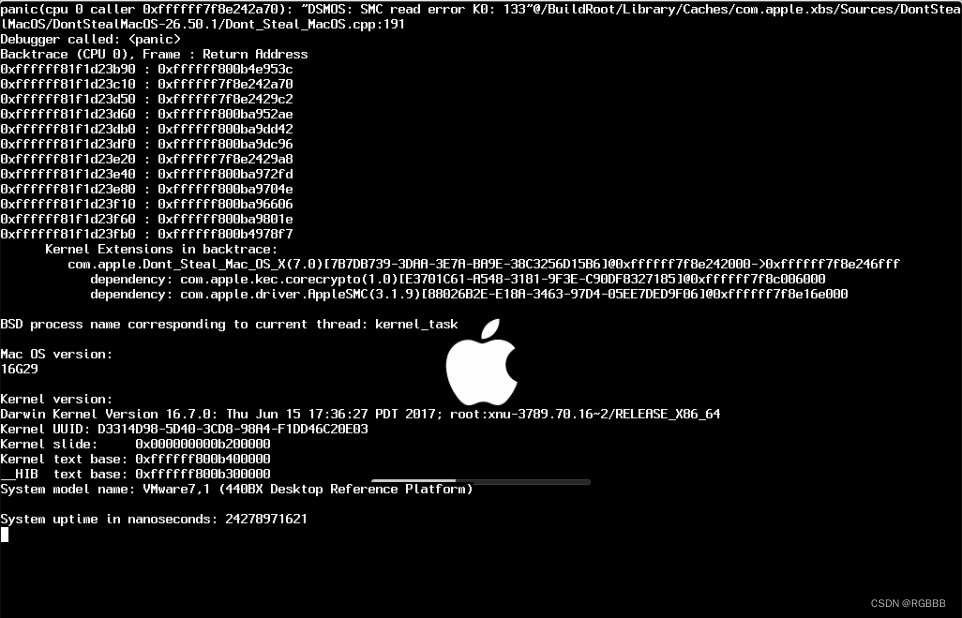
Task: Click the 'Kernel text base:' line
Action: click(136, 459)
